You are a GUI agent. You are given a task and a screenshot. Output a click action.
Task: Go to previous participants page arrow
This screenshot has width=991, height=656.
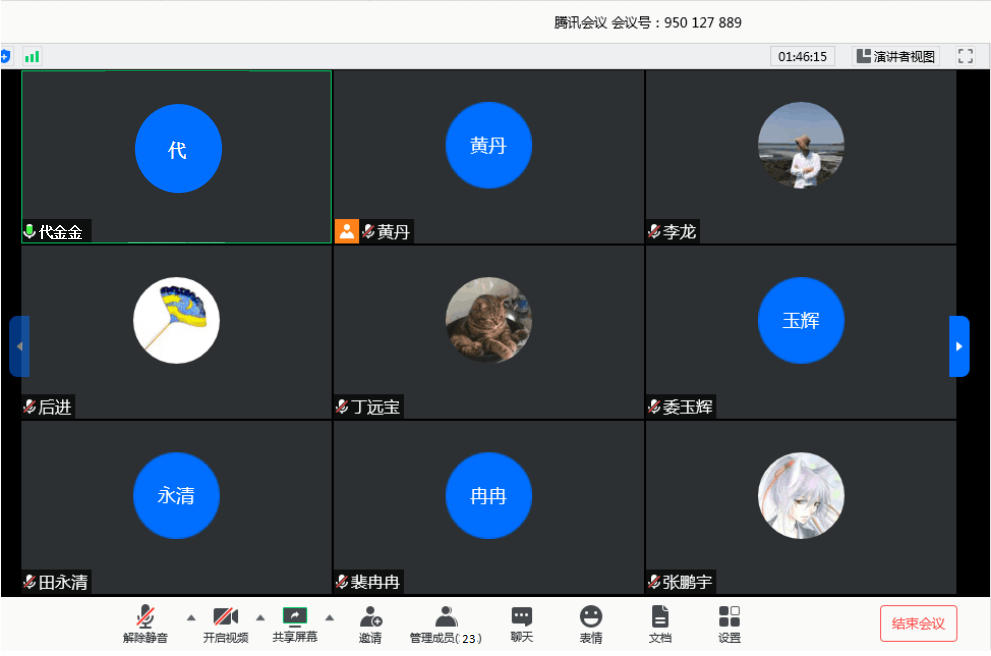[x=20, y=346]
